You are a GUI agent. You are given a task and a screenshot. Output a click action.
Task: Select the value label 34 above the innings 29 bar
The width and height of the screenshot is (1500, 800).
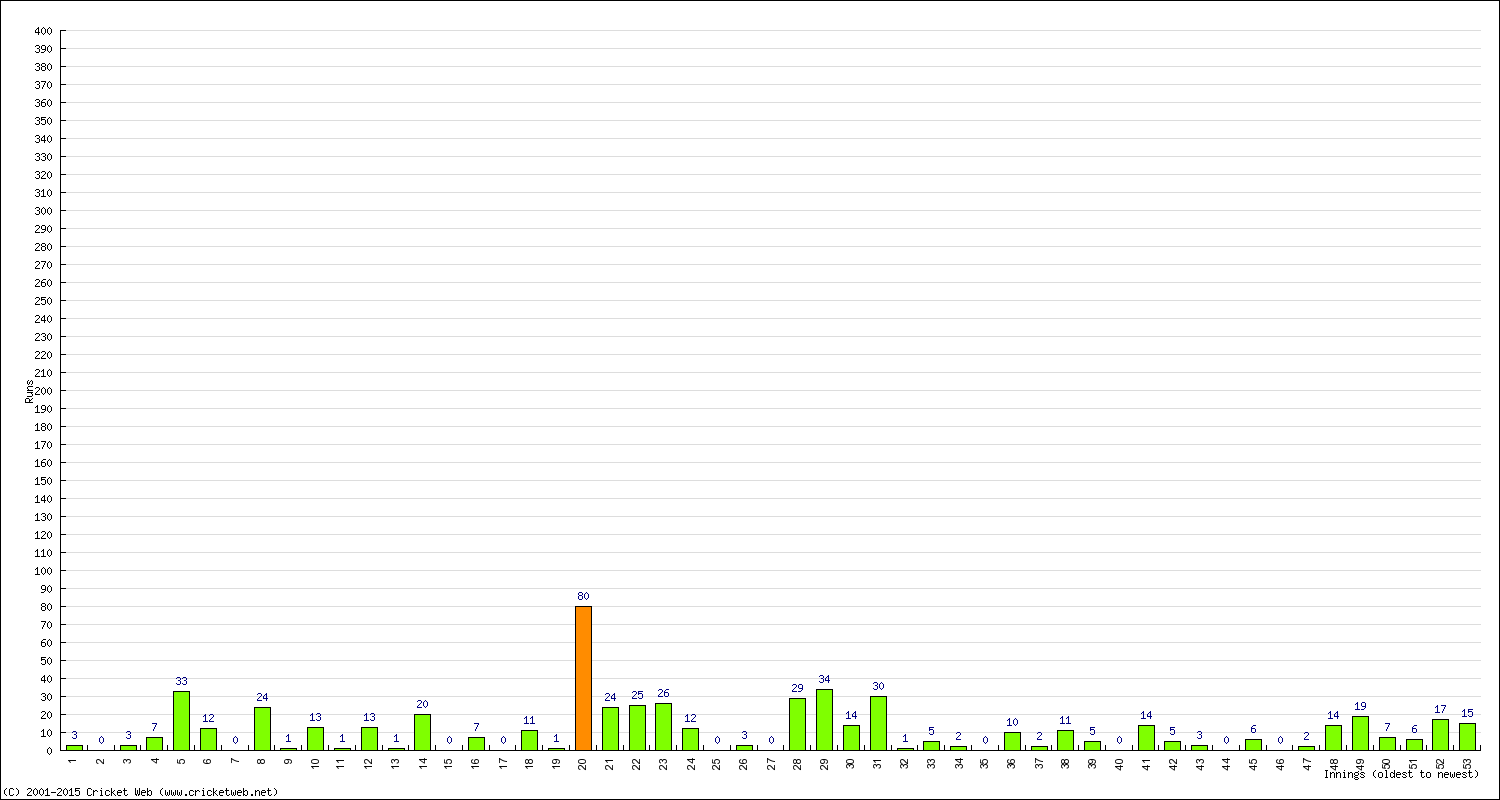824,679
